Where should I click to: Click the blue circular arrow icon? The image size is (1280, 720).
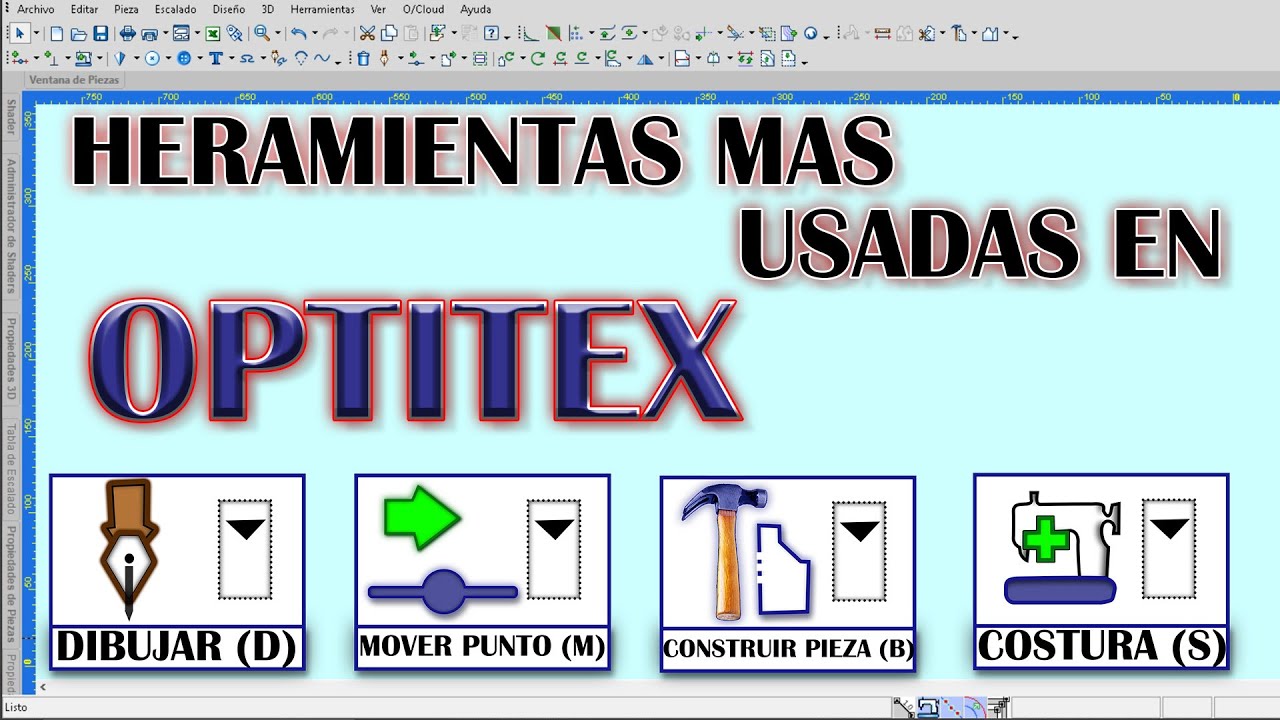pos(811,33)
